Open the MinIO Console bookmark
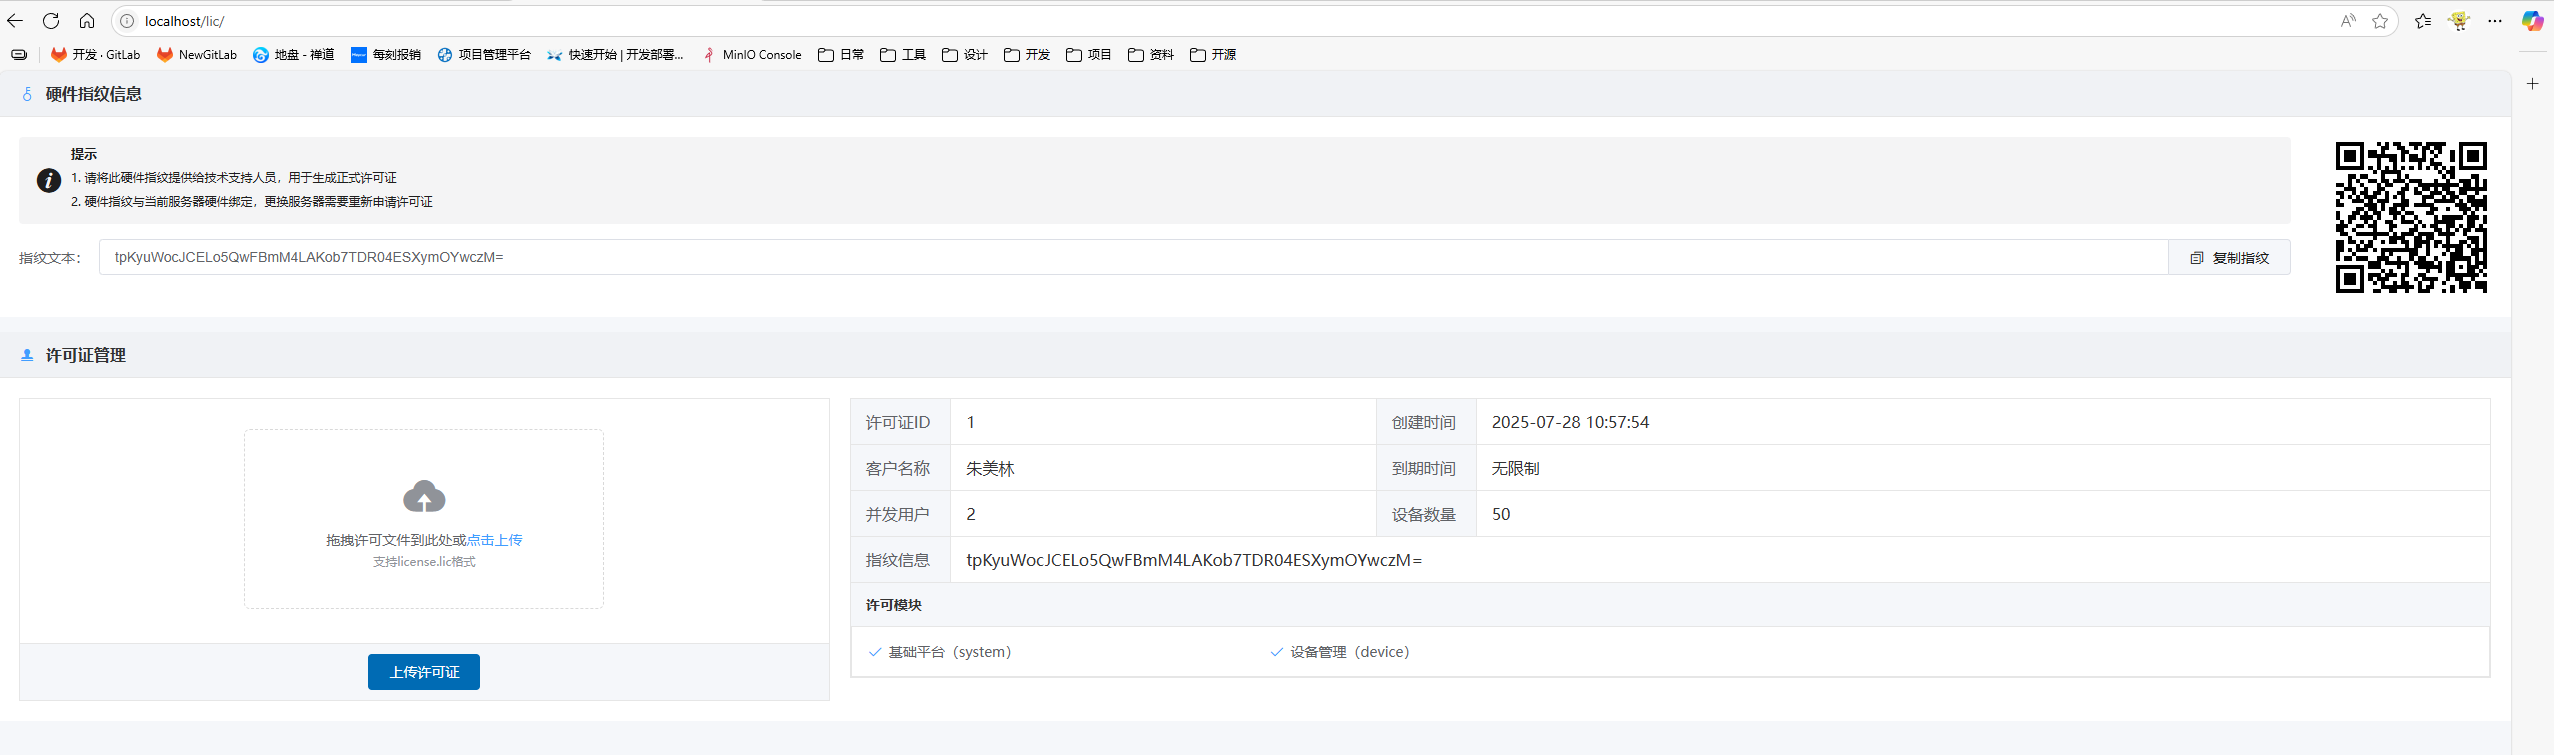 pyautogui.click(x=752, y=55)
